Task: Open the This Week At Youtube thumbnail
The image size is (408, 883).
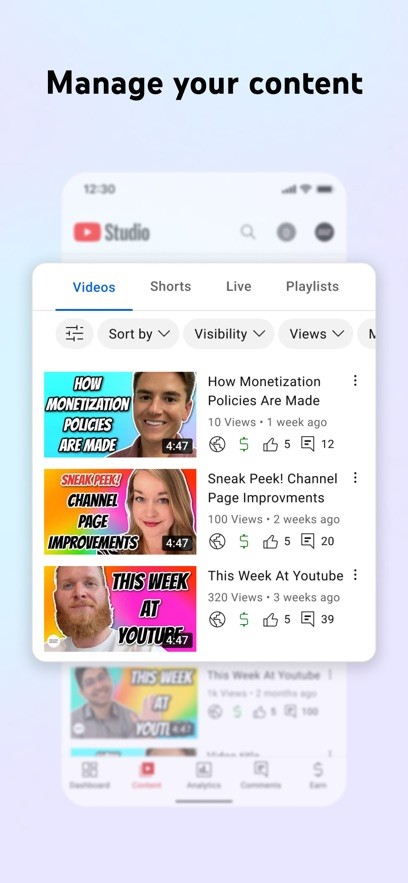Action: click(x=120, y=609)
